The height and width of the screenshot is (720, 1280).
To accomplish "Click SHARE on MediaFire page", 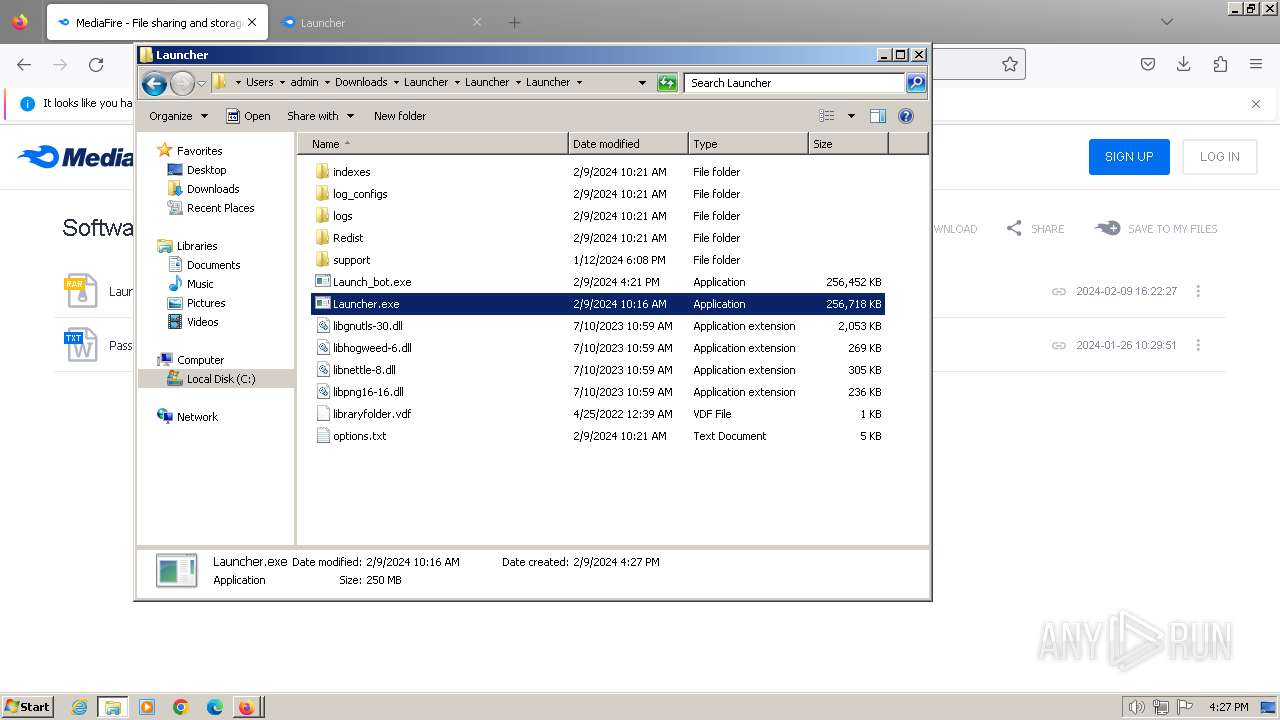I will pos(1035,228).
